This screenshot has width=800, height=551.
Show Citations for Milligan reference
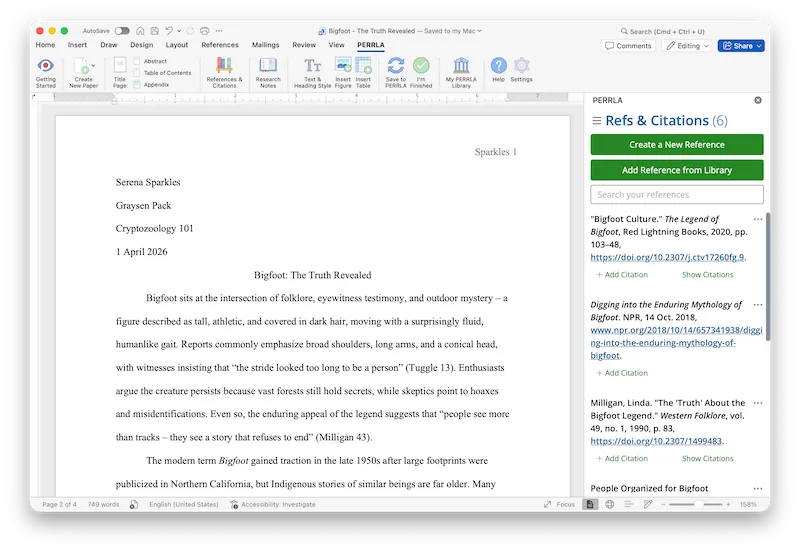click(707, 458)
